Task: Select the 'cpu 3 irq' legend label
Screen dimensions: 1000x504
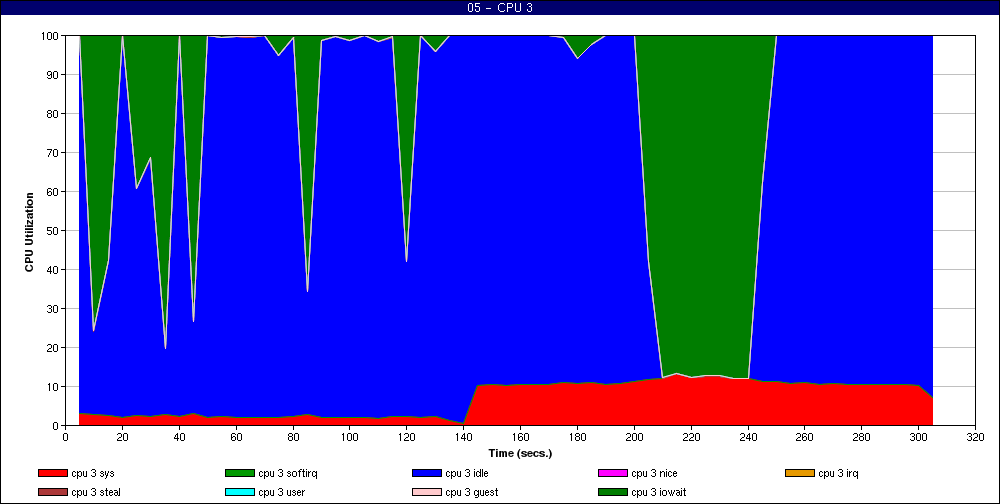Action: click(839, 473)
